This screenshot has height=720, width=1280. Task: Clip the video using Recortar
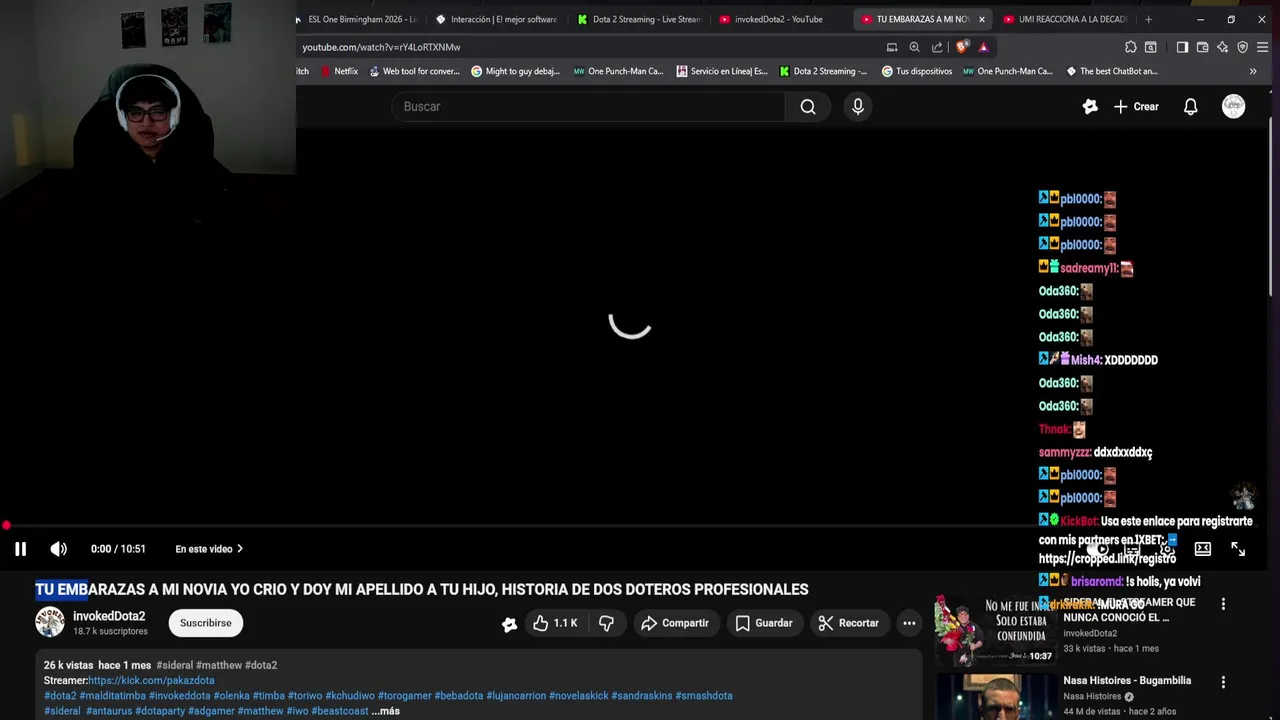pos(848,623)
